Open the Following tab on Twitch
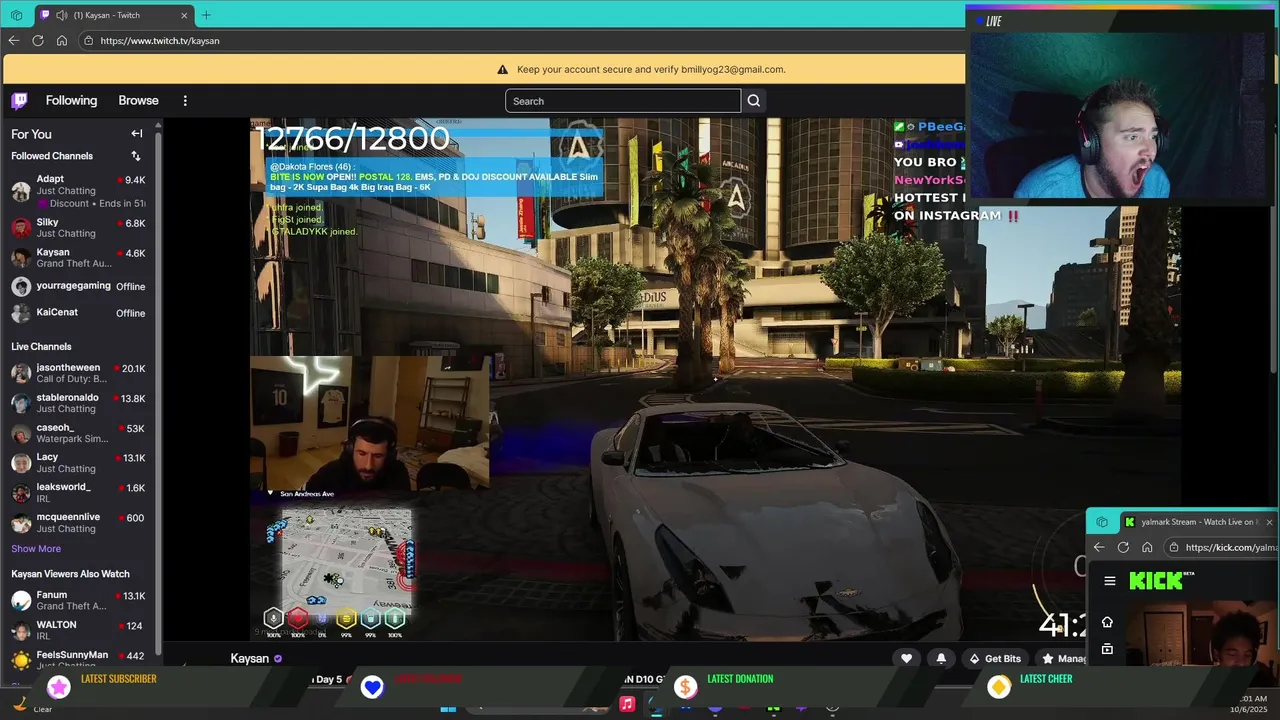Viewport: 1280px width, 720px height. pyautogui.click(x=71, y=100)
